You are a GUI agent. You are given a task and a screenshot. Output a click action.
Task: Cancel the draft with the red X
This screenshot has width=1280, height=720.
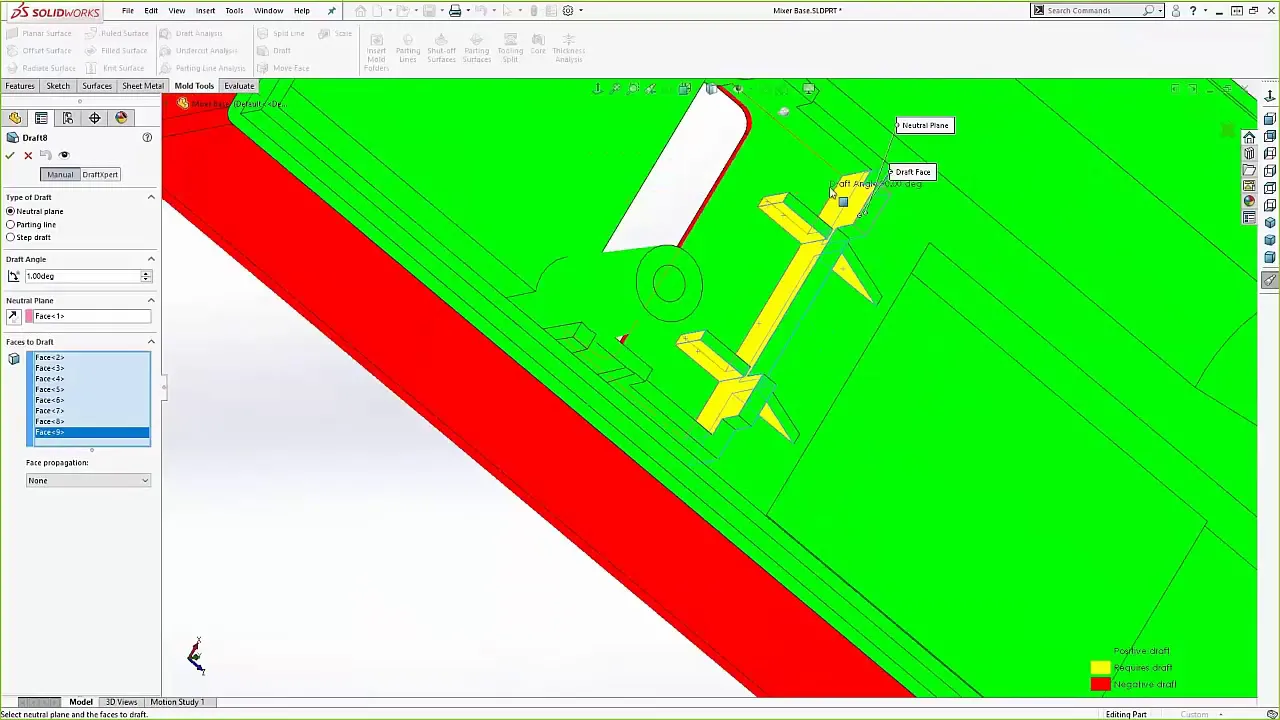coord(28,155)
